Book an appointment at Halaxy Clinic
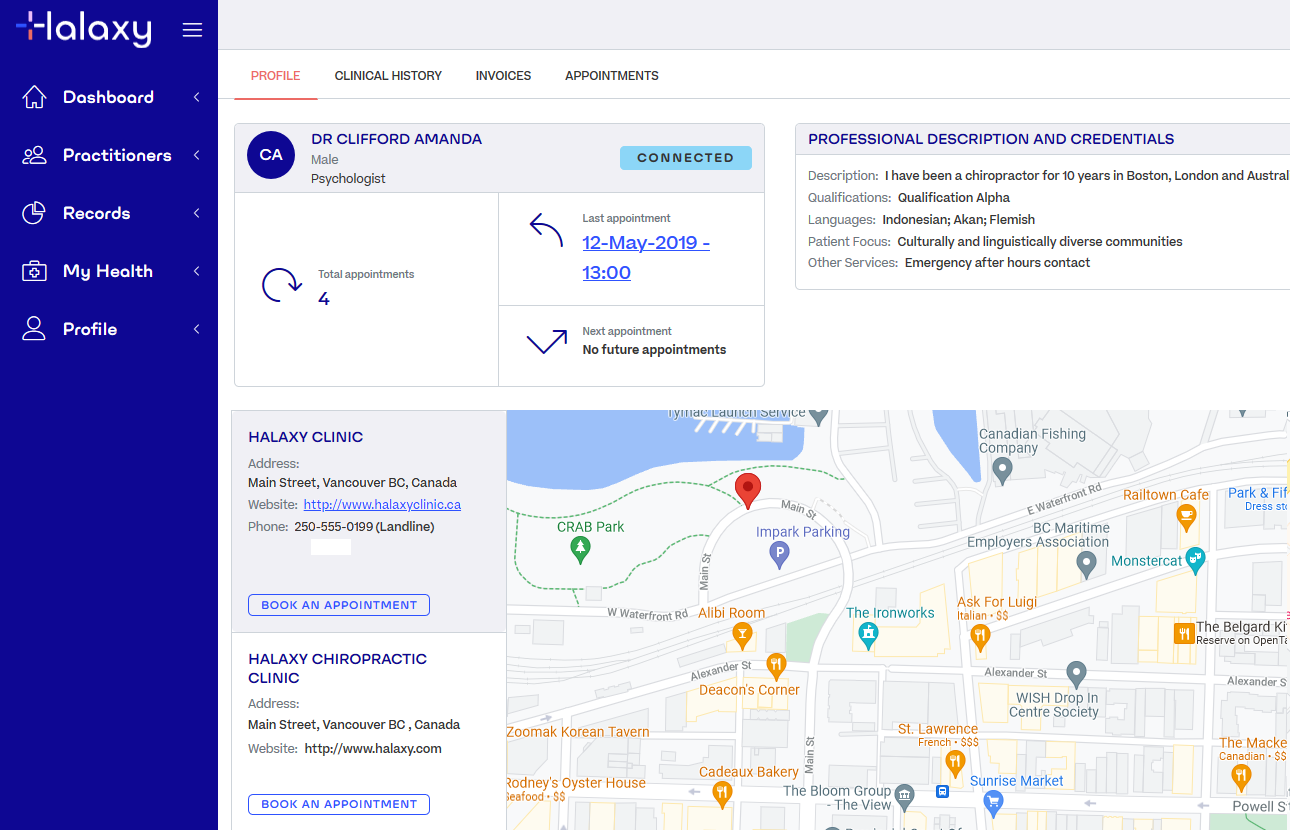 [338, 604]
